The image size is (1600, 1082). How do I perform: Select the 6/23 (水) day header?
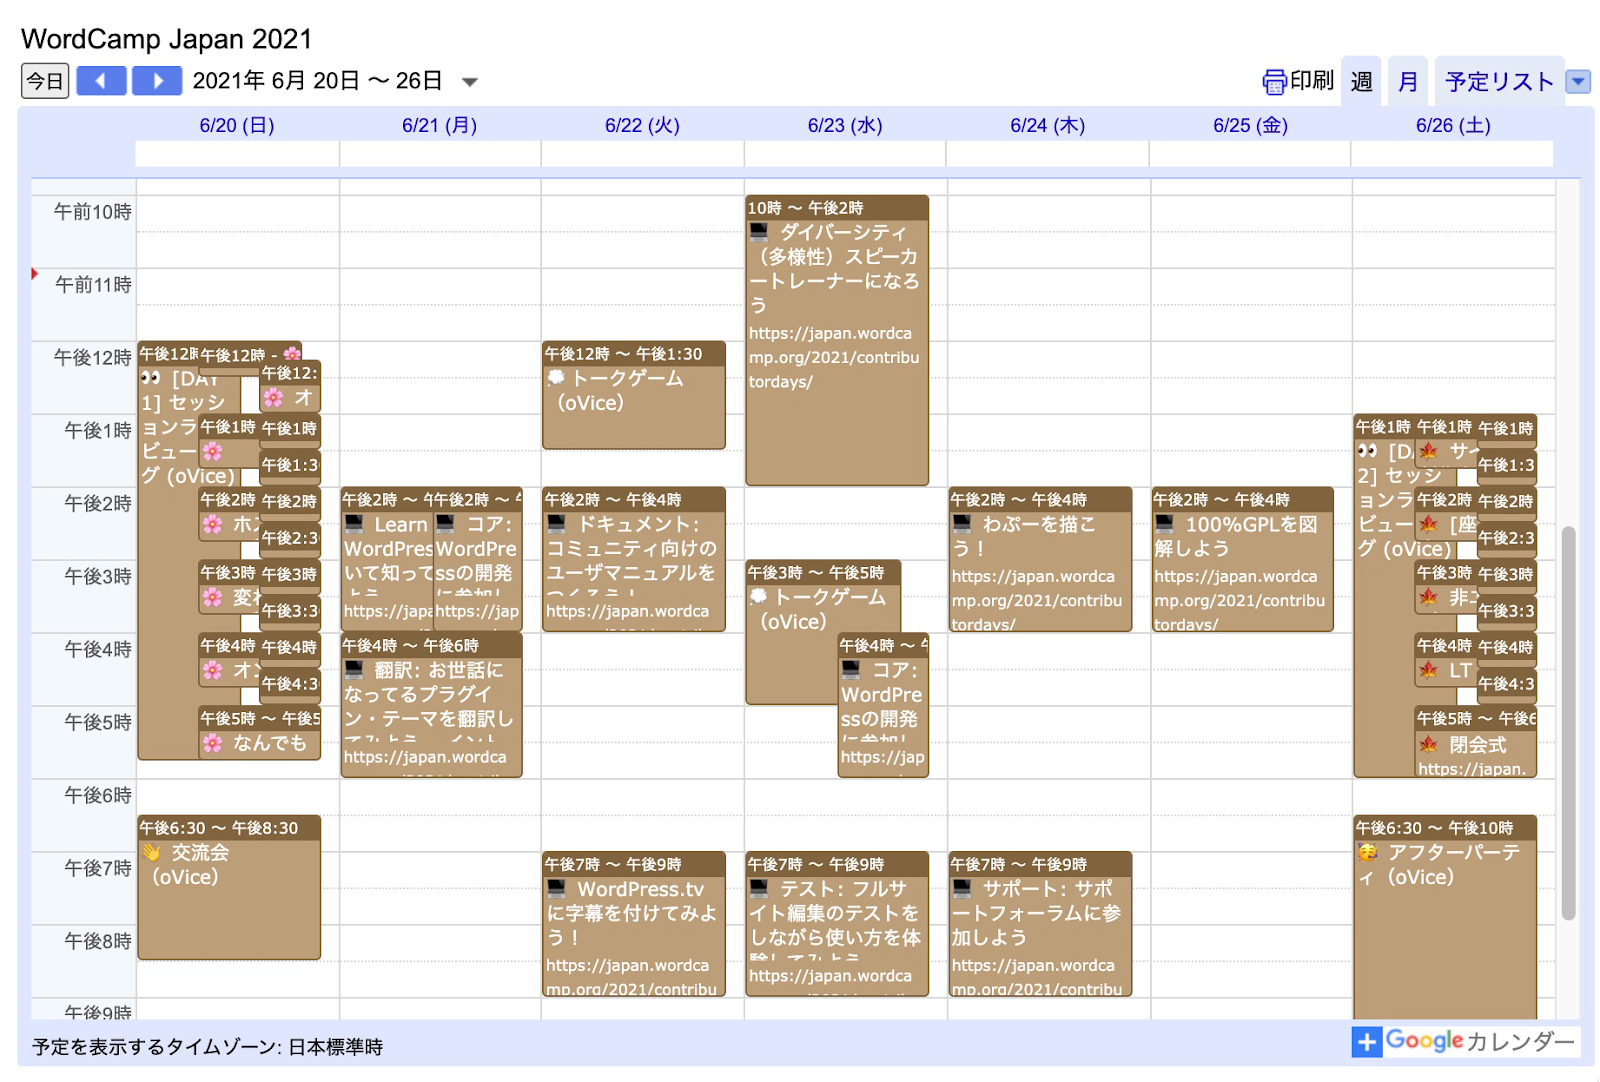845,126
